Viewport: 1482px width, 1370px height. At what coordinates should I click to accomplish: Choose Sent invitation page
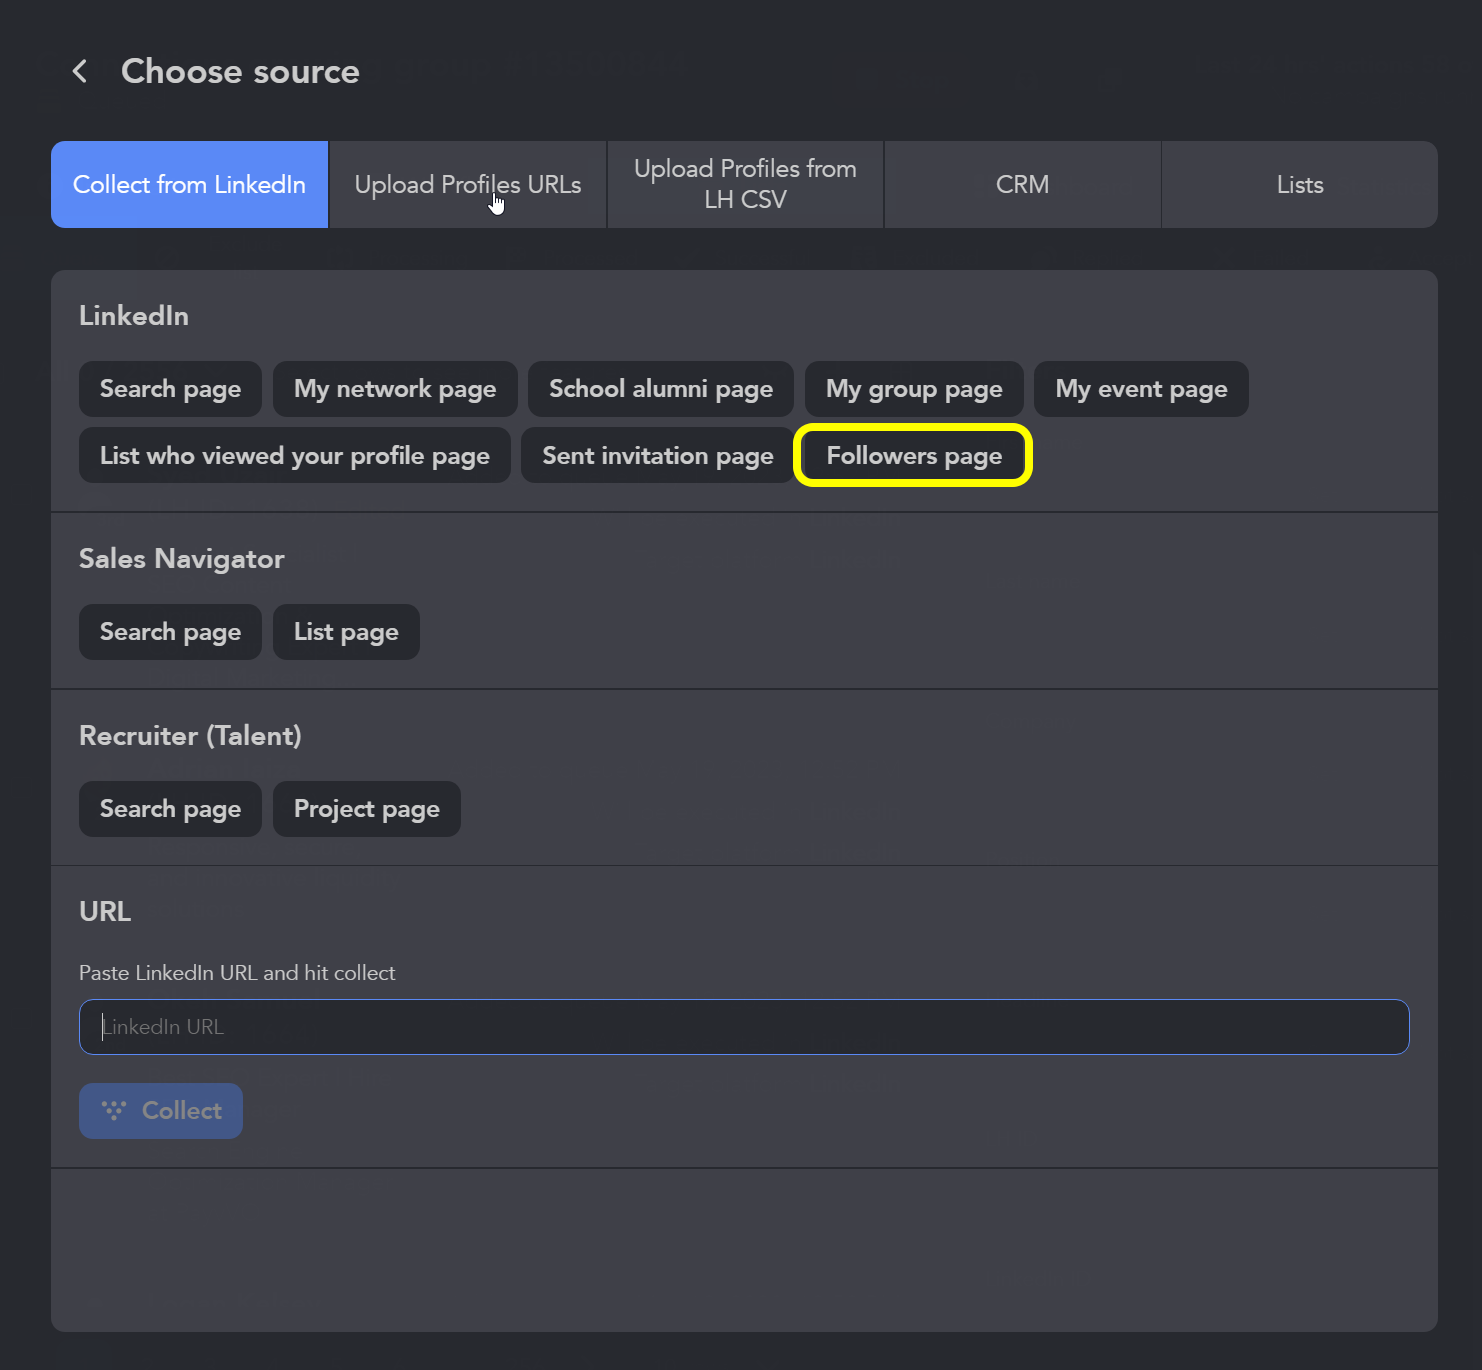658,456
